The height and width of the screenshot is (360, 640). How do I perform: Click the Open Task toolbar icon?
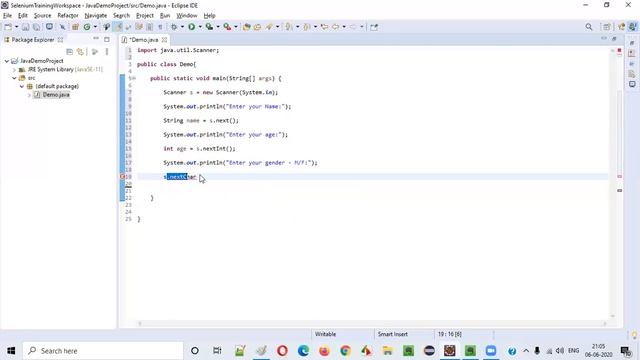pyautogui.click(x=258, y=27)
